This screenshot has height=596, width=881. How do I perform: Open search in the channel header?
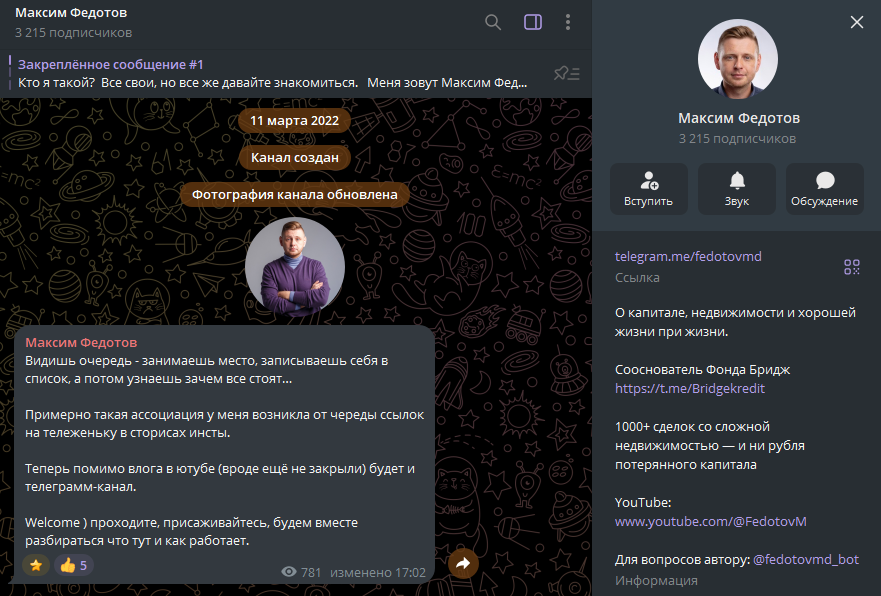[x=493, y=22]
